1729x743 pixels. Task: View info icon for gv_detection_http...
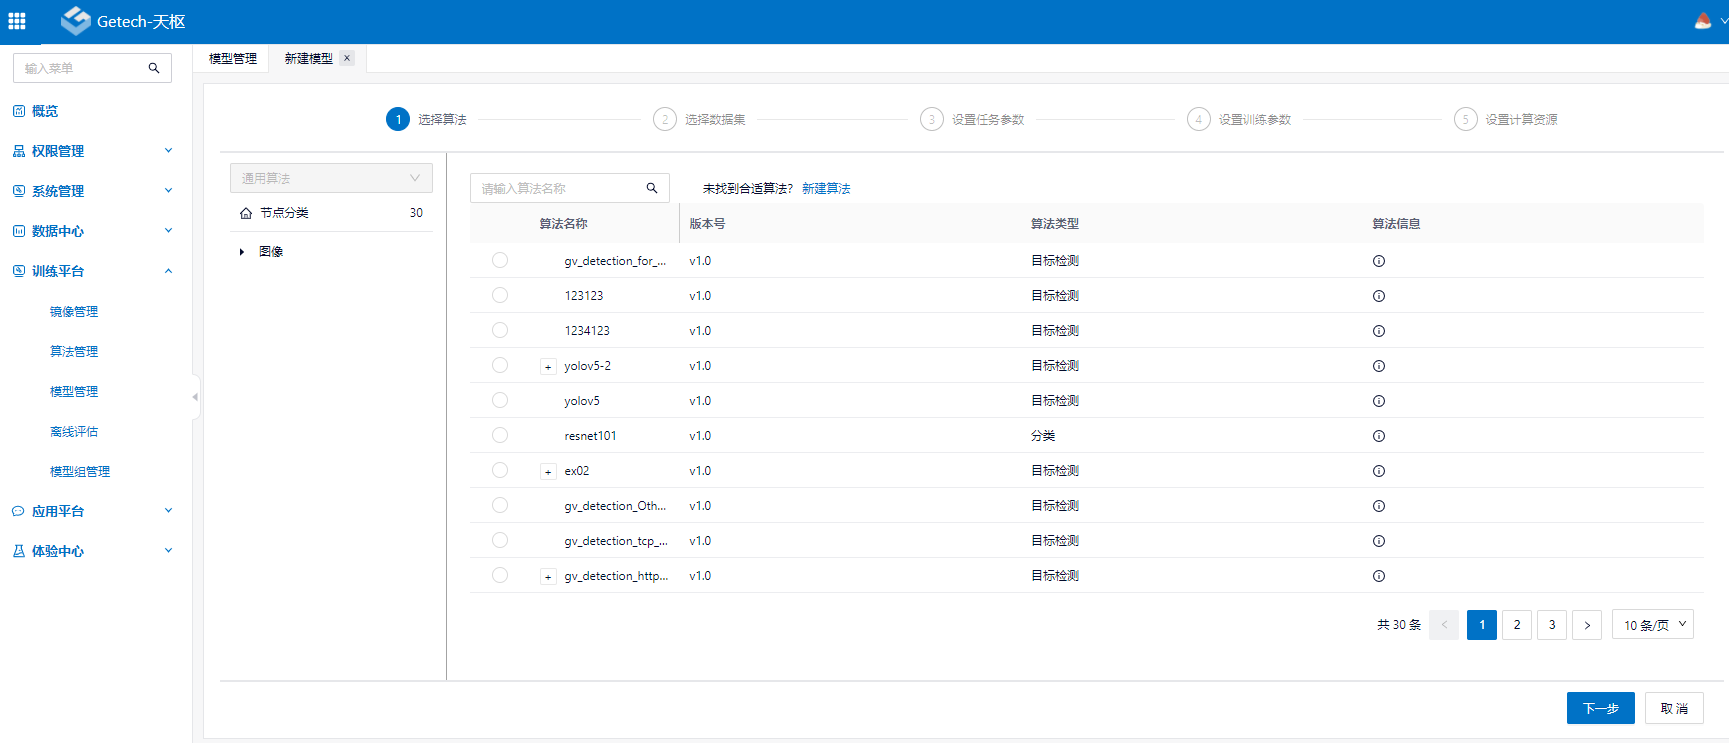[1379, 576]
